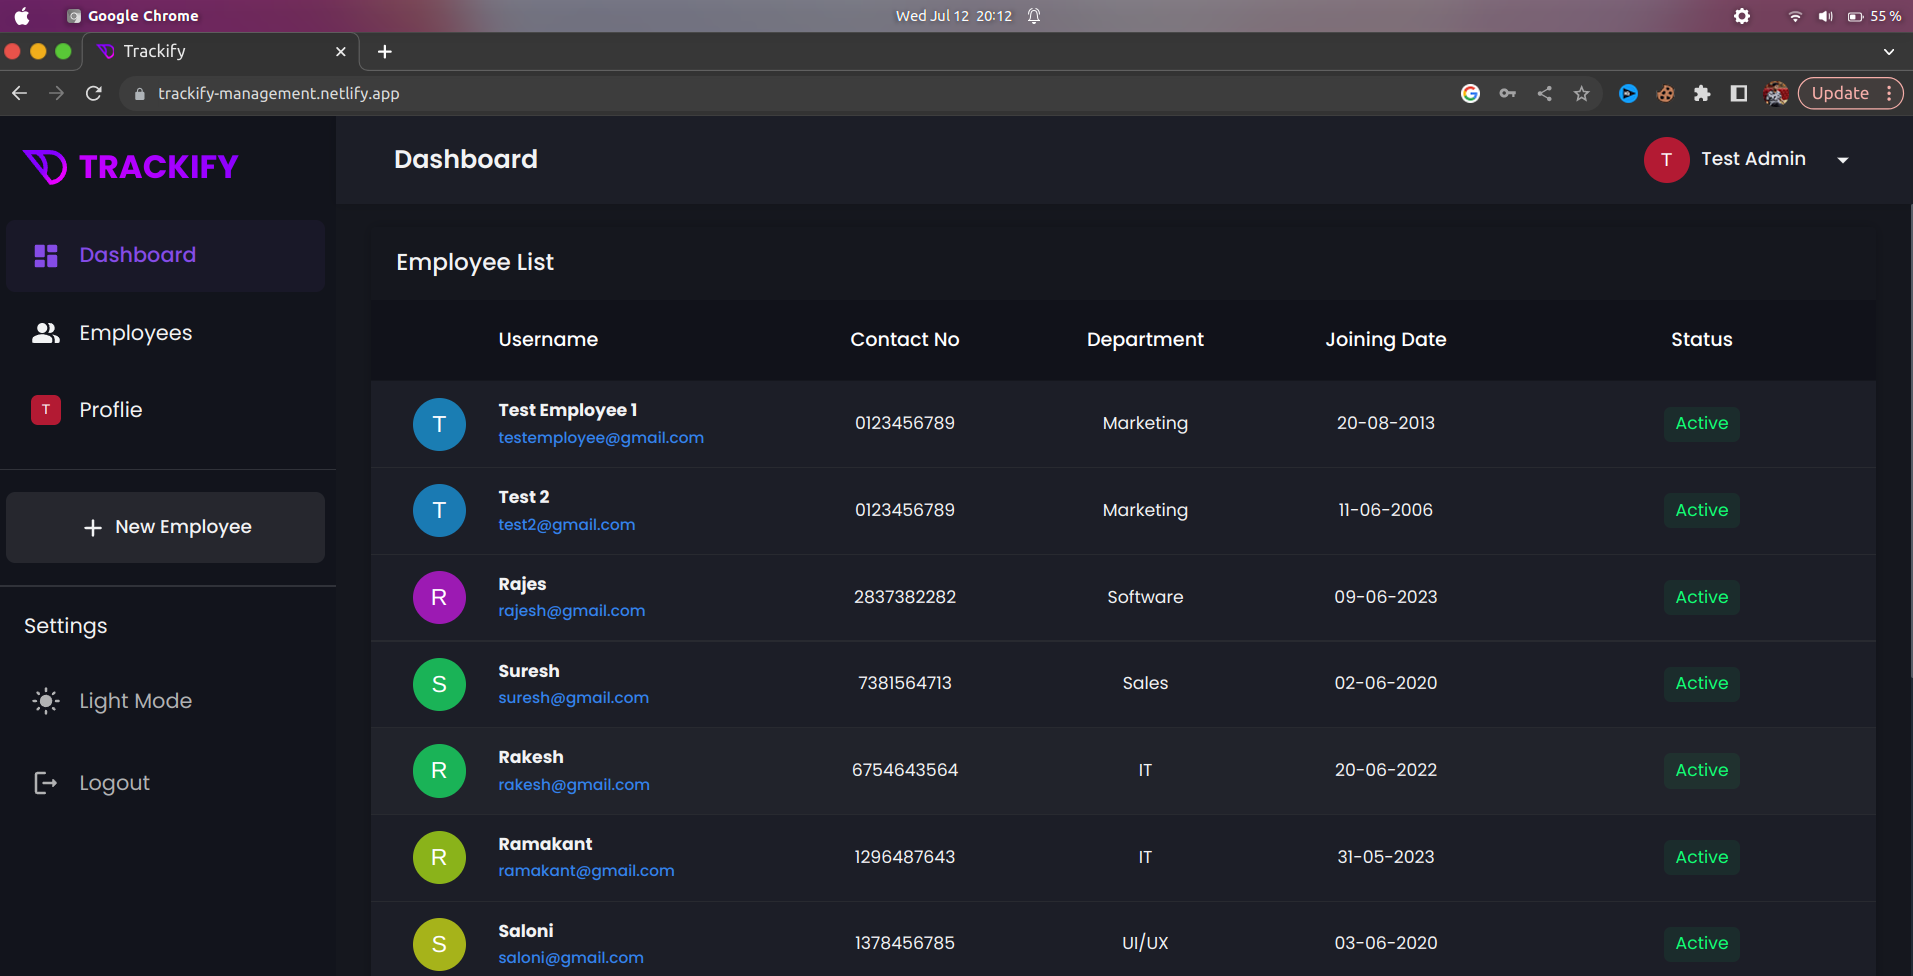Open testemployee@gmail.com email link

(x=601, y=438)
